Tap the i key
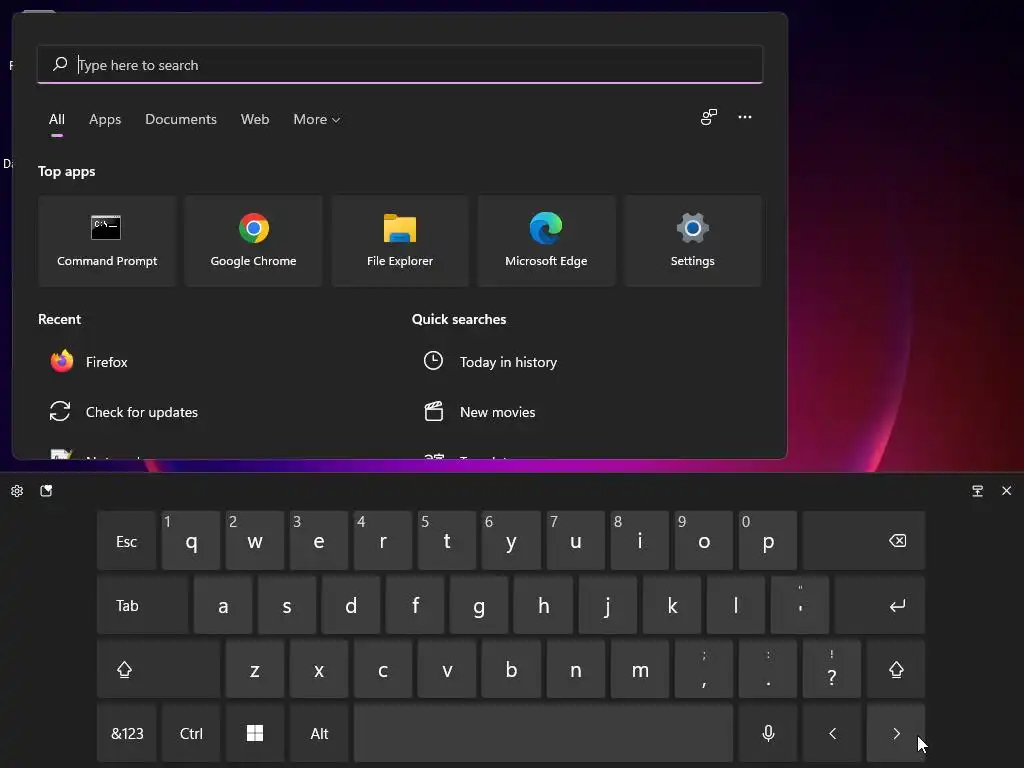Viewport: 1024px width, 768px height. click(639, 541)
